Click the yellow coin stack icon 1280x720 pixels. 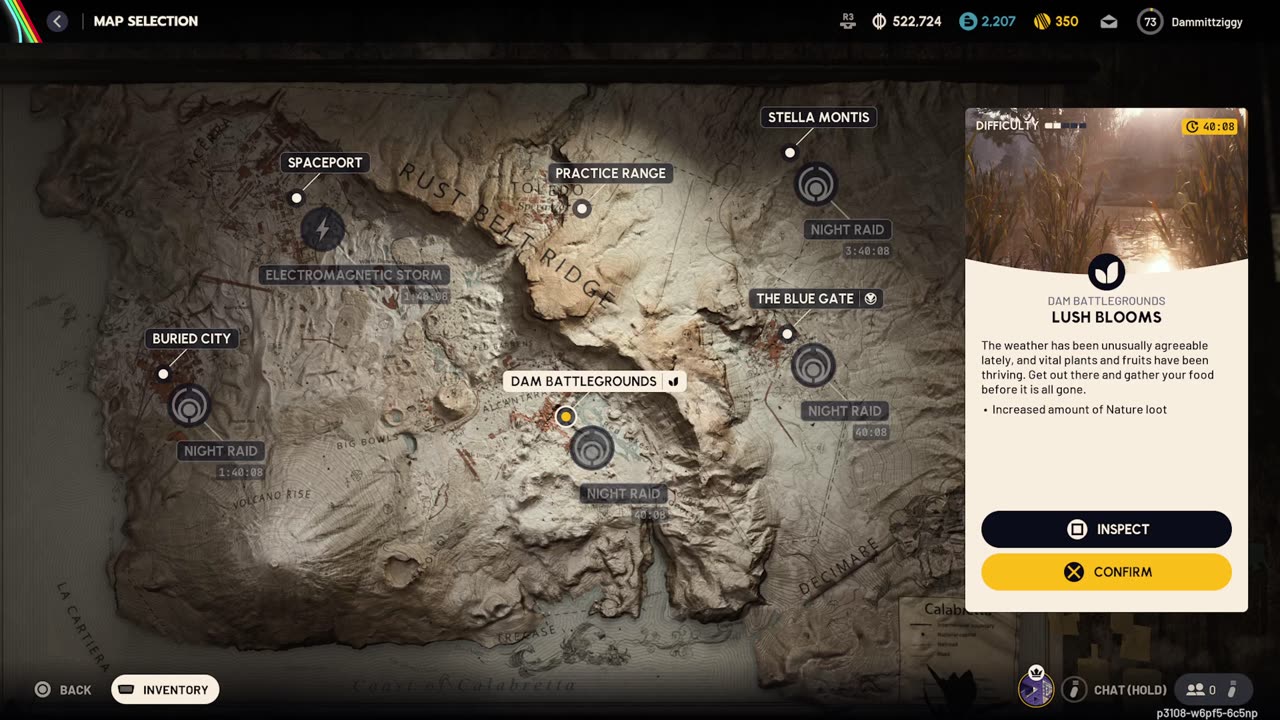click(x=1041, y=21)
